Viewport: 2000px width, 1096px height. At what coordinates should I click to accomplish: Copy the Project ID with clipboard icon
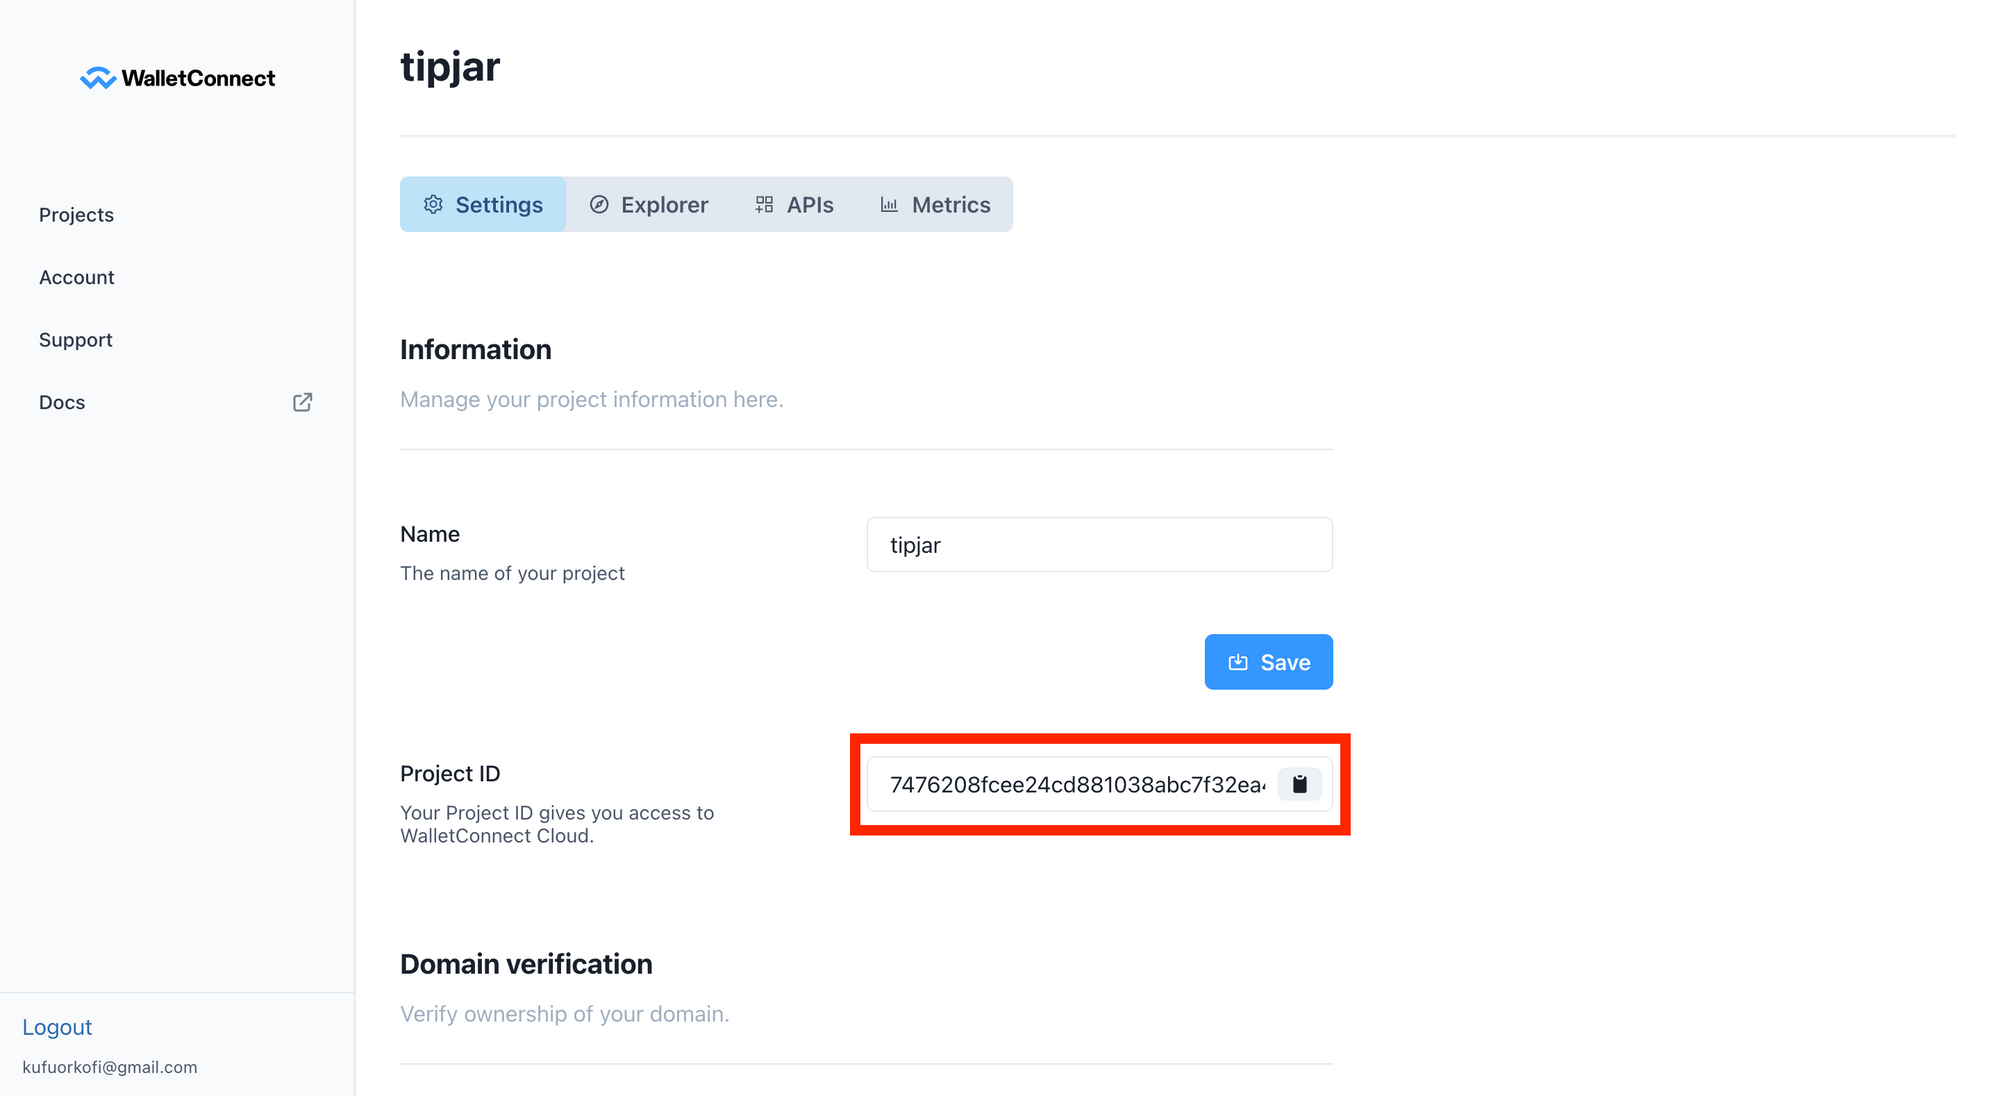coord(1299,784)
